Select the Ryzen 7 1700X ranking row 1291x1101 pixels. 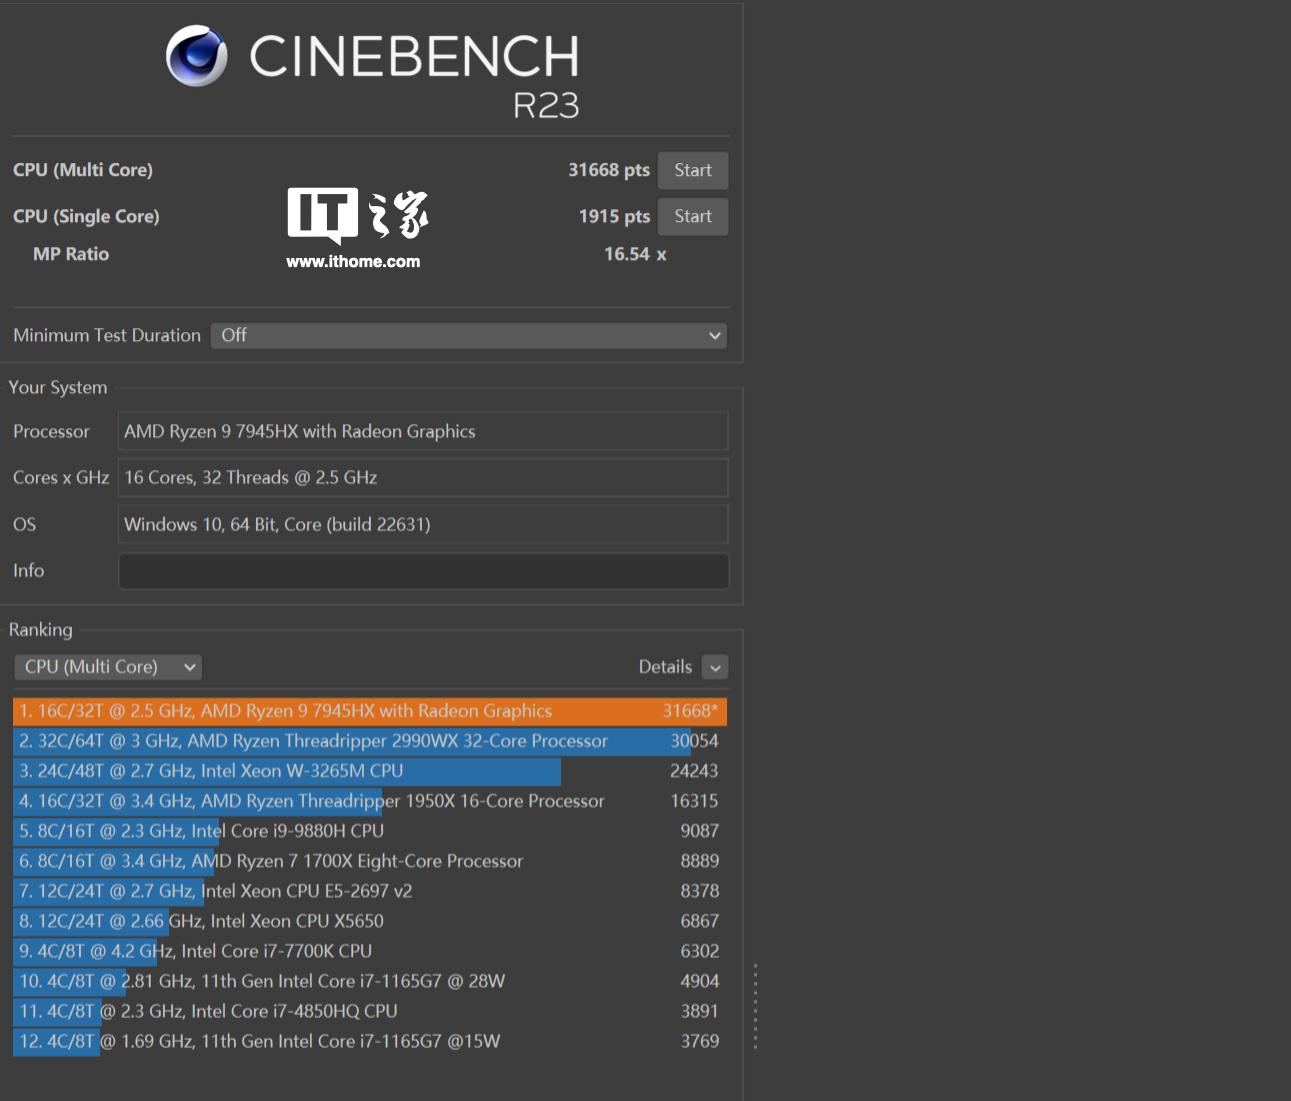[369, 861]
